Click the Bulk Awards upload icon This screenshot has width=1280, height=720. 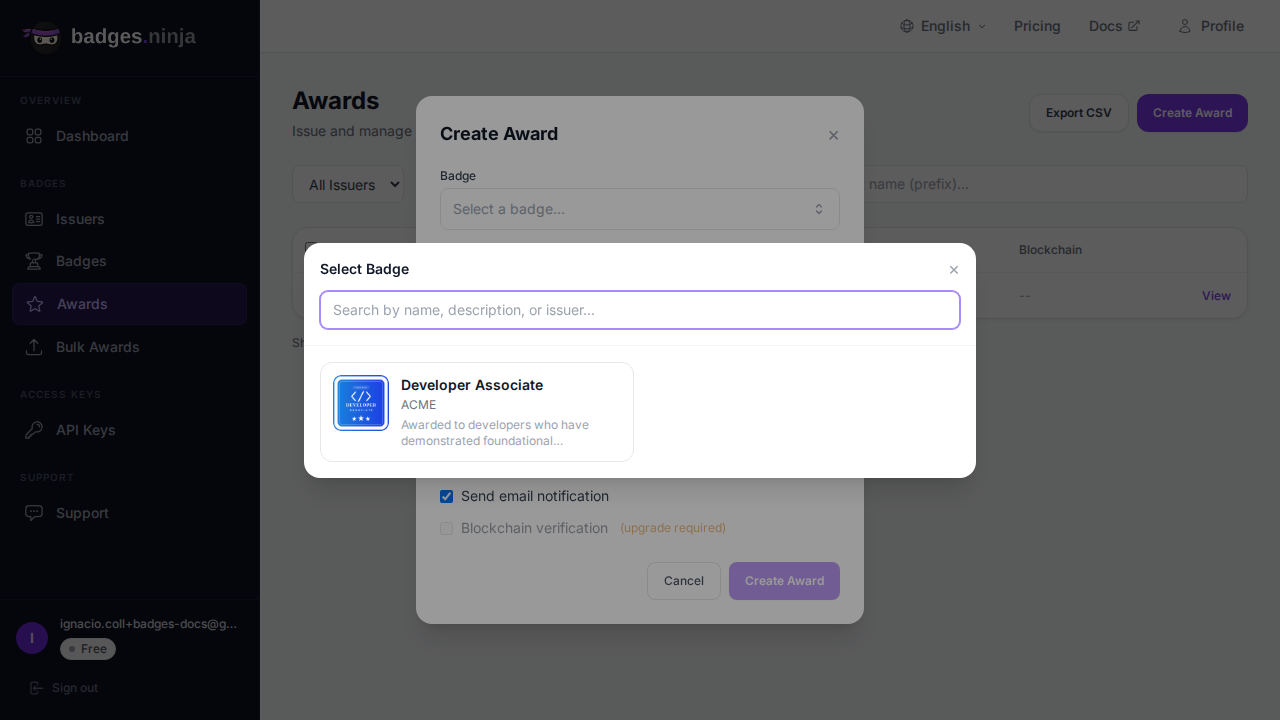(x=34, y=347)
